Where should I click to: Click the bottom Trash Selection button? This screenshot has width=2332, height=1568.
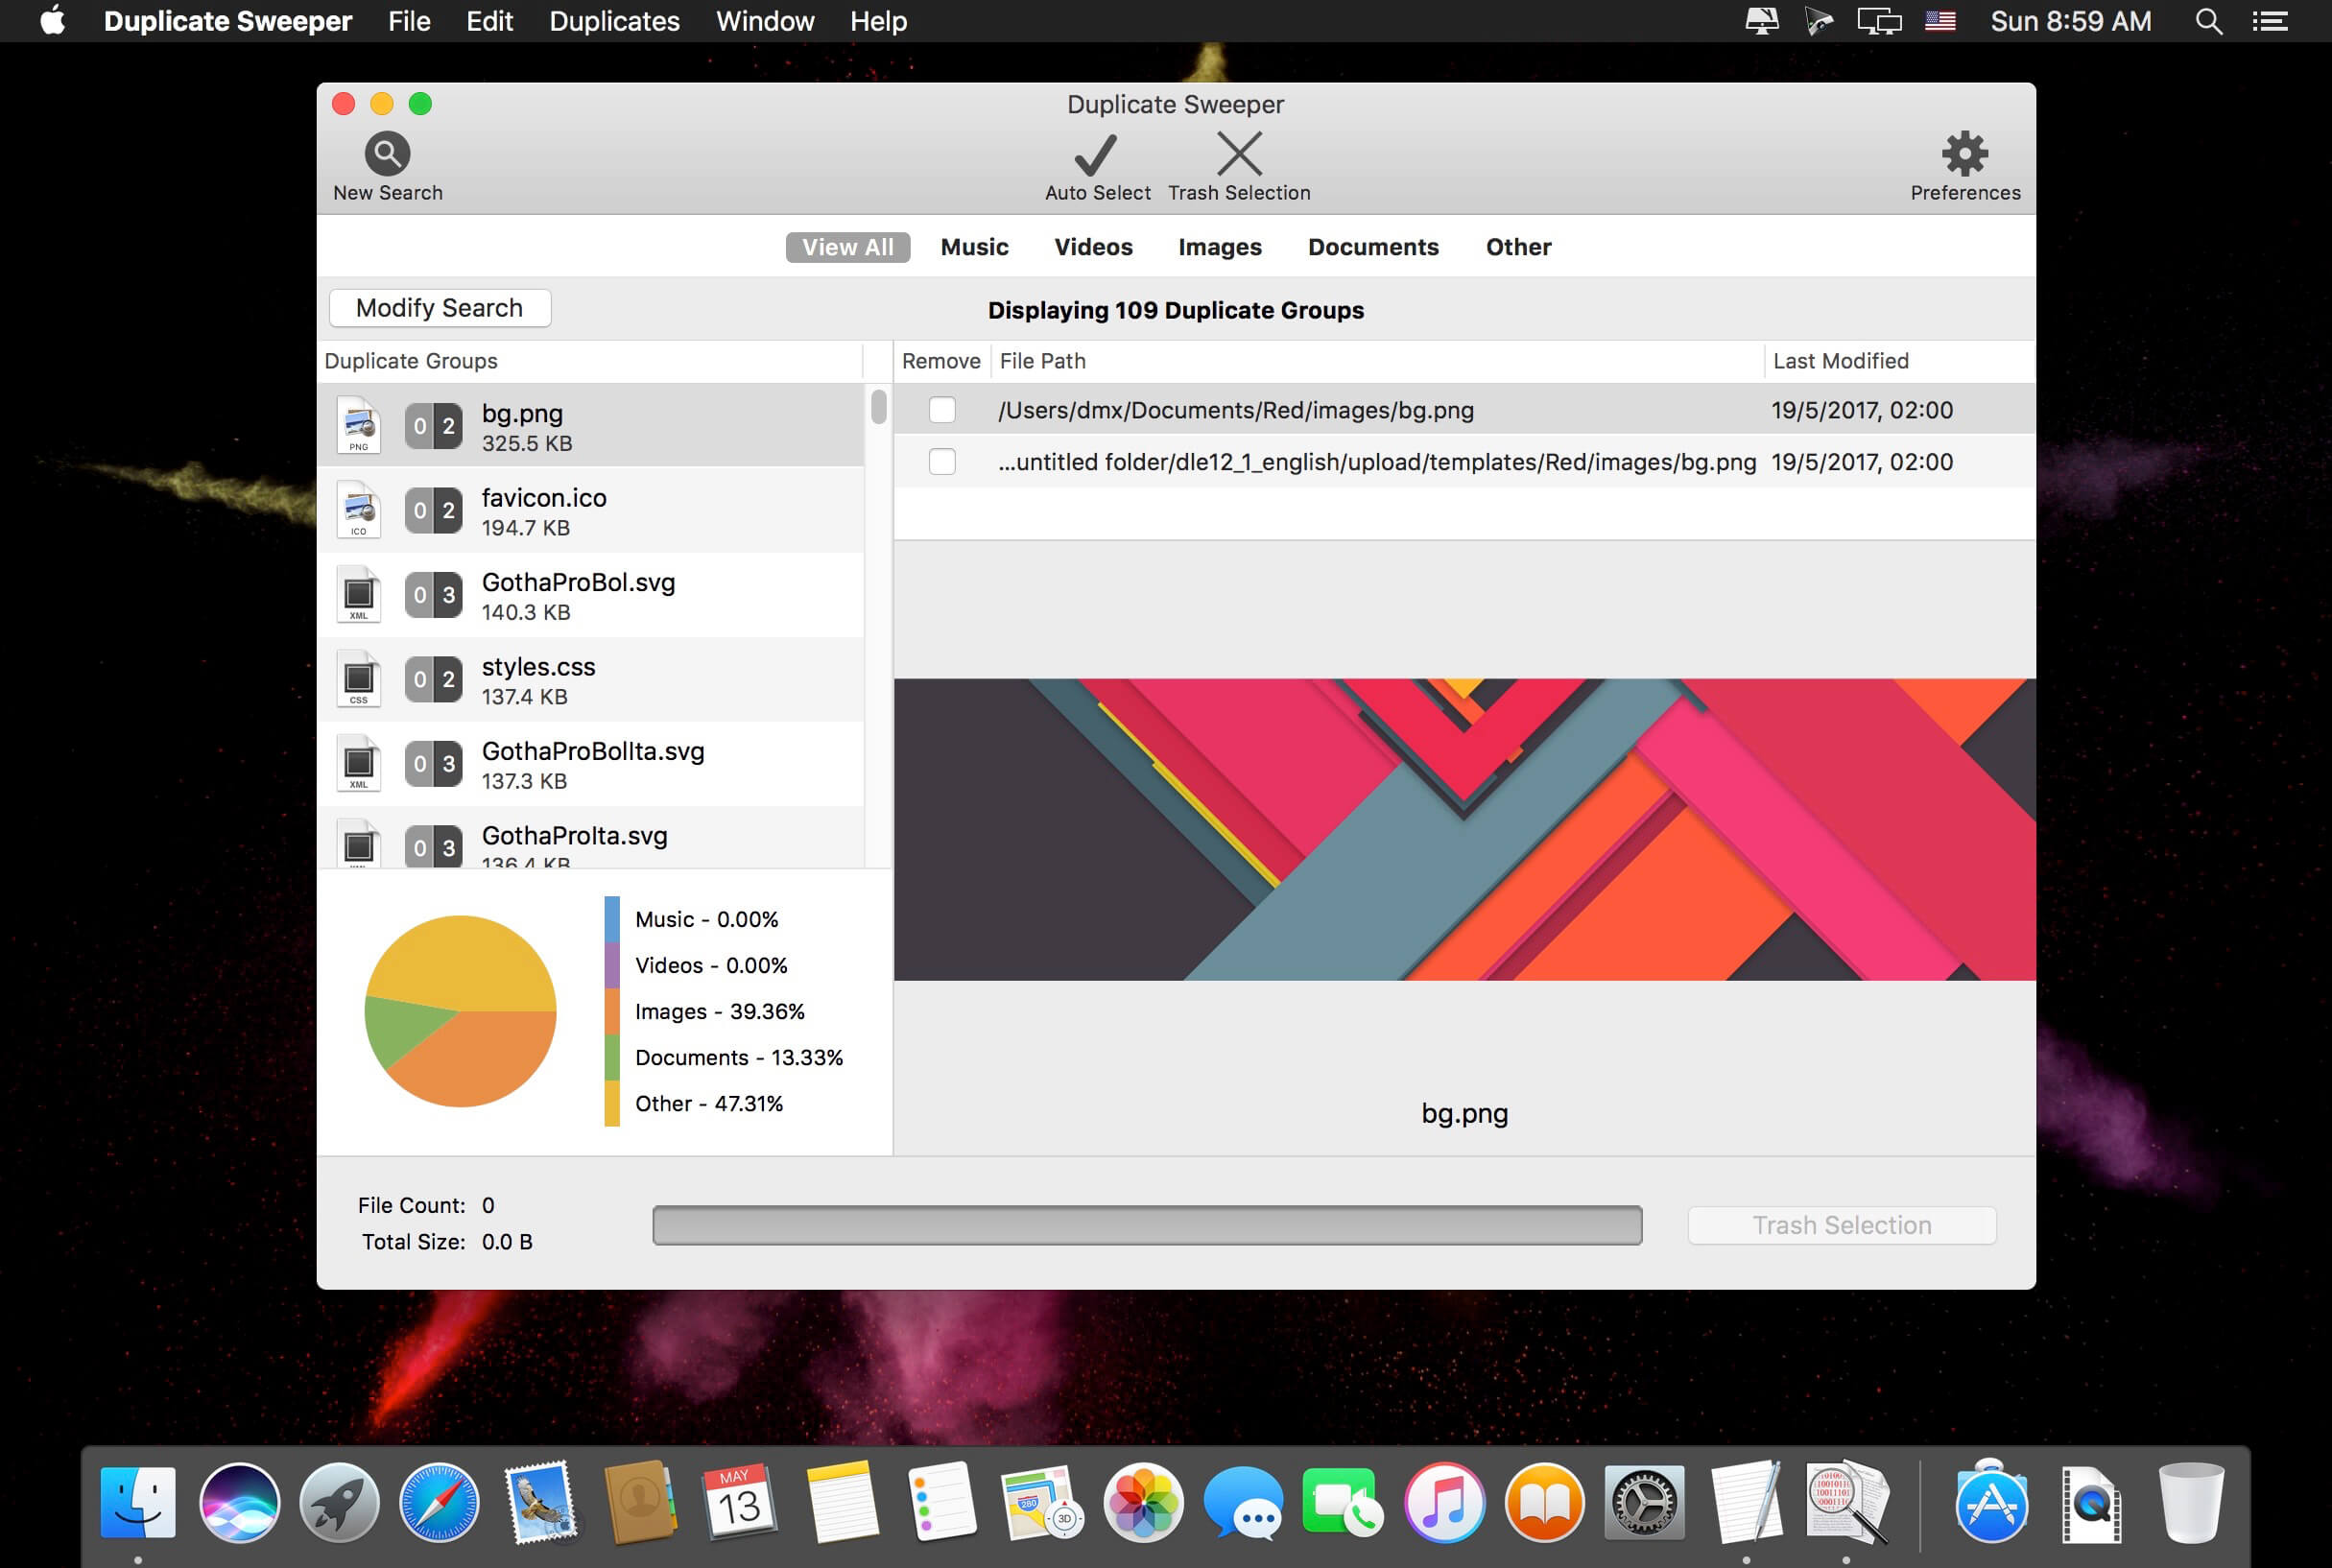point(1841,1225)
